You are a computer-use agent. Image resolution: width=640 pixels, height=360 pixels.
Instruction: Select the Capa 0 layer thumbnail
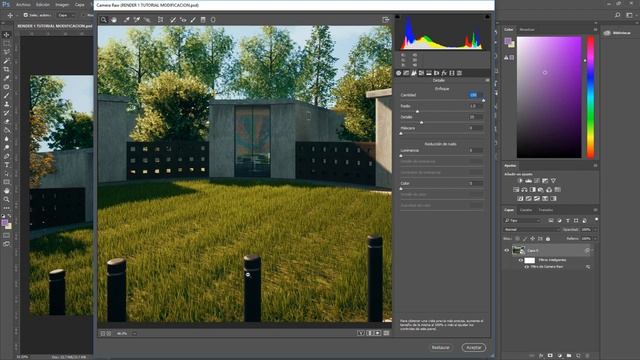[x=518, y=250]
